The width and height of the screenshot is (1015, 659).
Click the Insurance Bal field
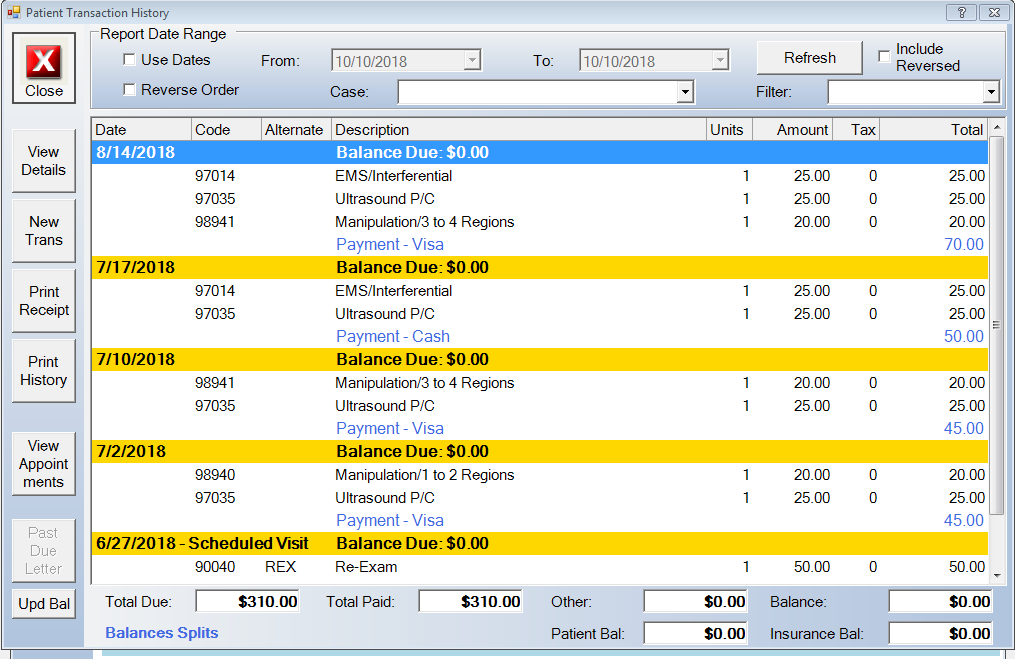940,633
